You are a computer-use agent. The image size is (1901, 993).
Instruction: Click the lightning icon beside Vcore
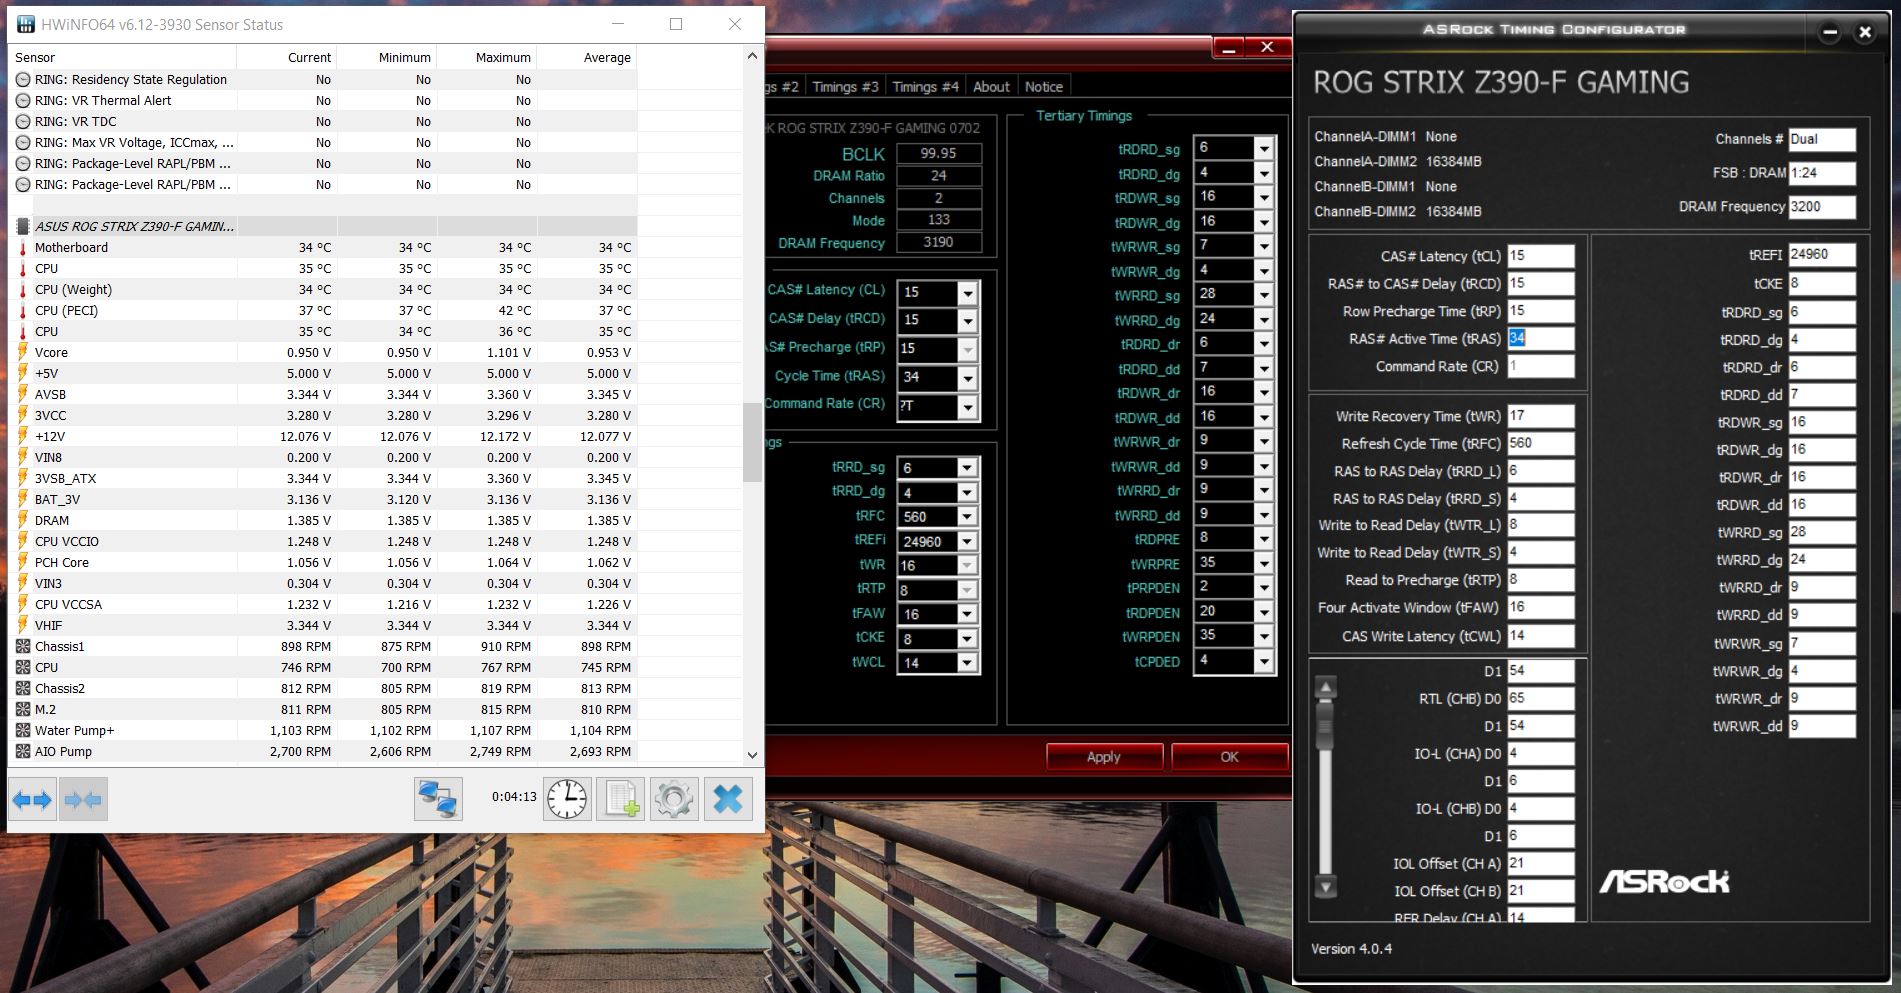(x=23, y=353)
